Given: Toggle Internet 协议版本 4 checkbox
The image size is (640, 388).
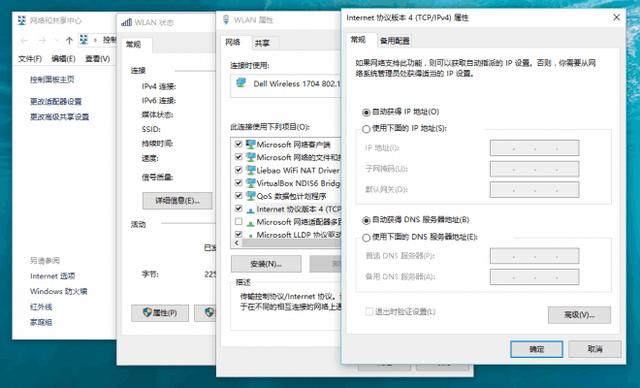Looking at the screenshot, I should [239, 209].
